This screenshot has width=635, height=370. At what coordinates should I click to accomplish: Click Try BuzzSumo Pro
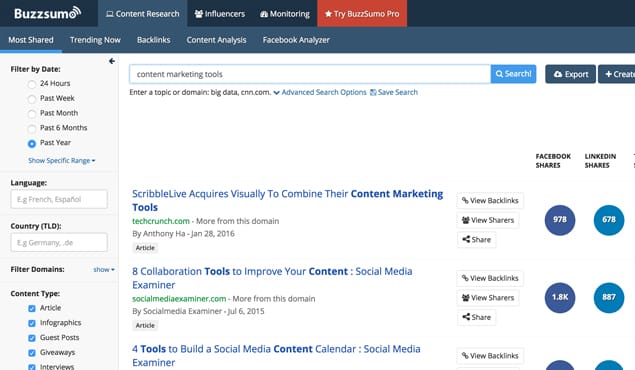[362, 14]
